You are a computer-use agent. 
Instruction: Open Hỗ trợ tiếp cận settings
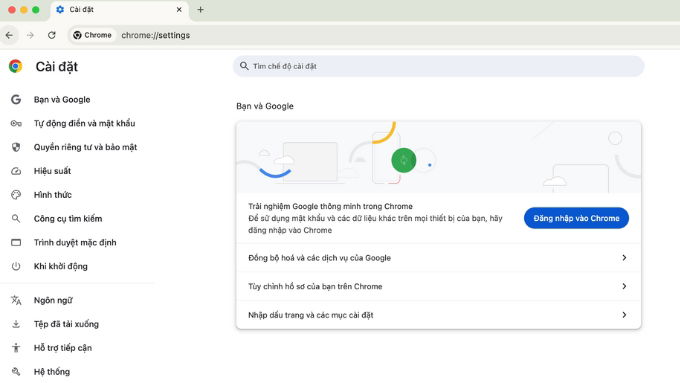(x=63, y=348)
